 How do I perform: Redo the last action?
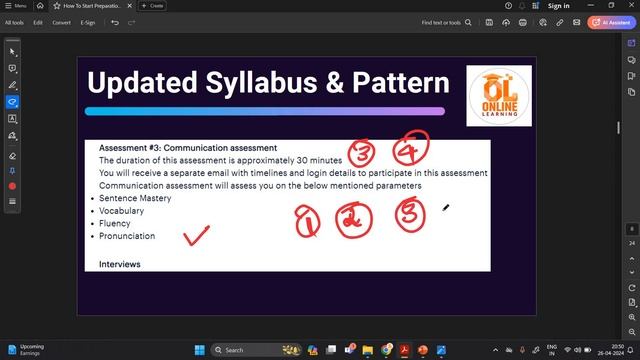131,22
